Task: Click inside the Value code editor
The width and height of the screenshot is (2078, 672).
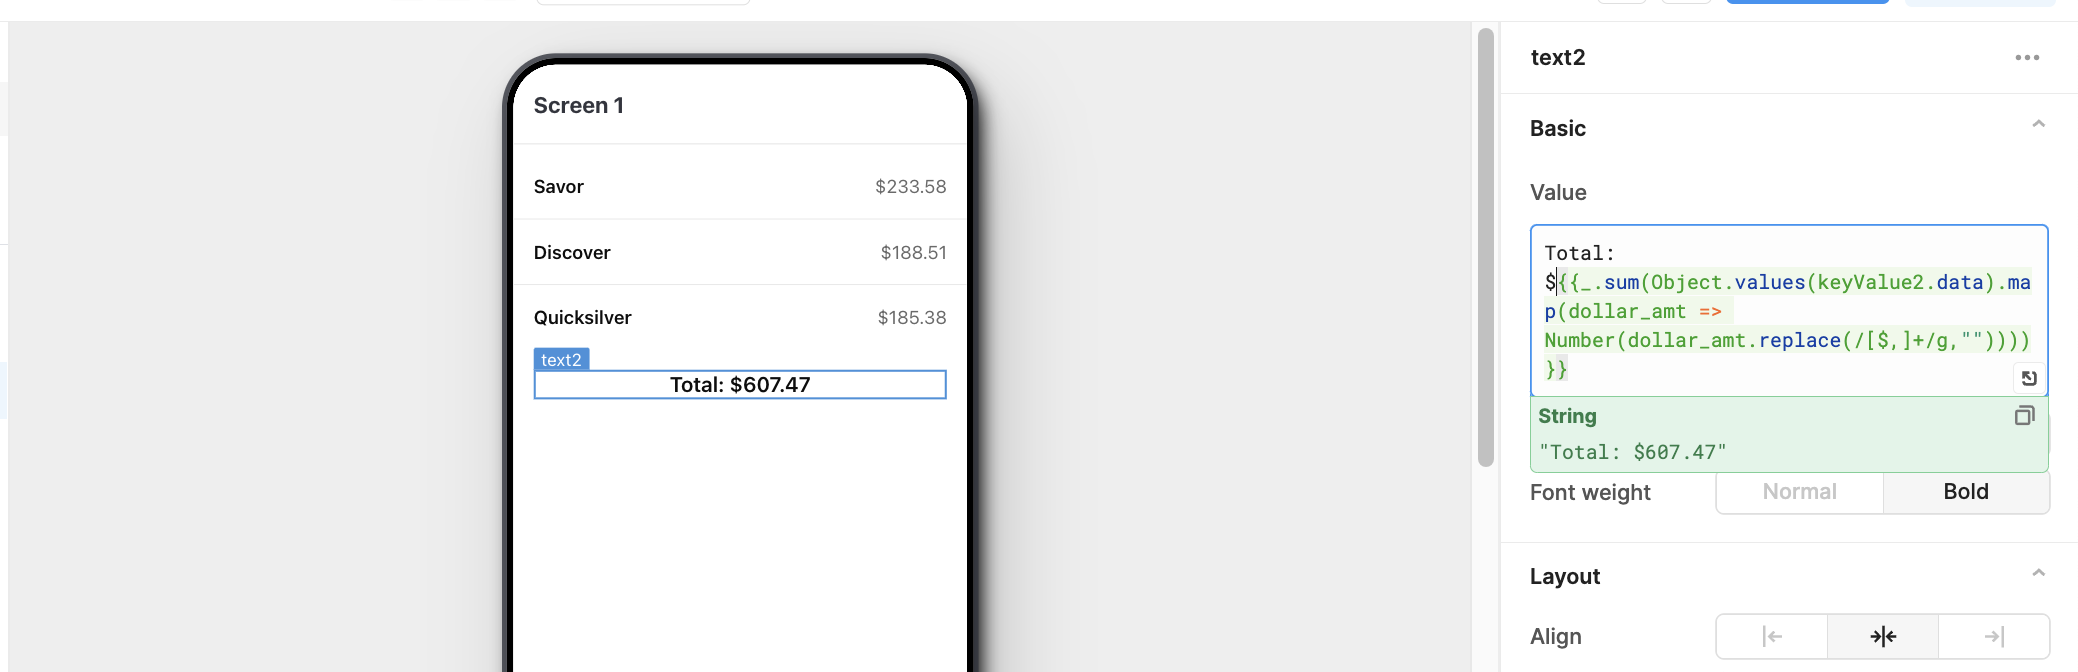Action: 1788,311
